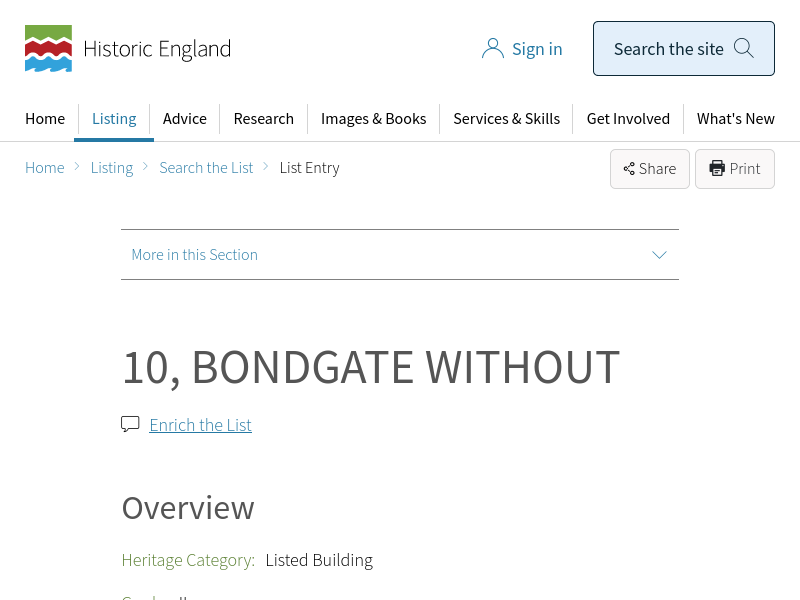
Task: Click the Home breadcrumb link
Action: [x=45, y=168]
